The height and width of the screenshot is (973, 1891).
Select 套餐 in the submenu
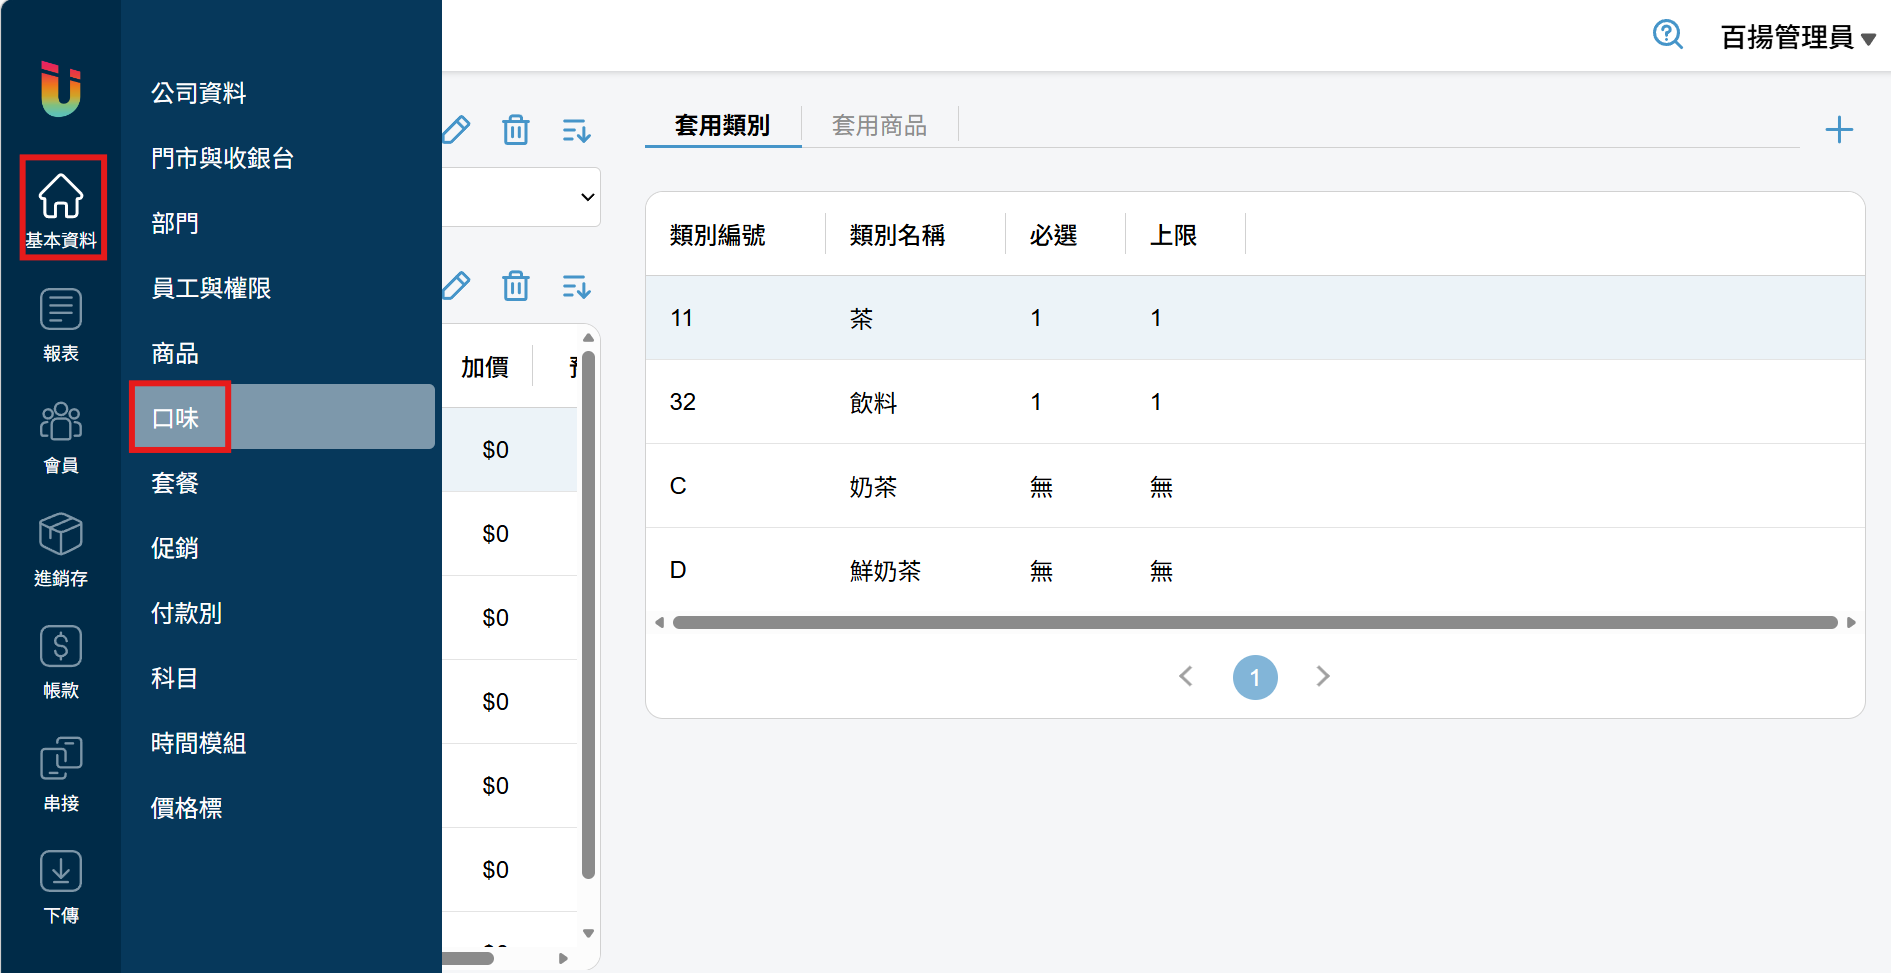[175, 483]
